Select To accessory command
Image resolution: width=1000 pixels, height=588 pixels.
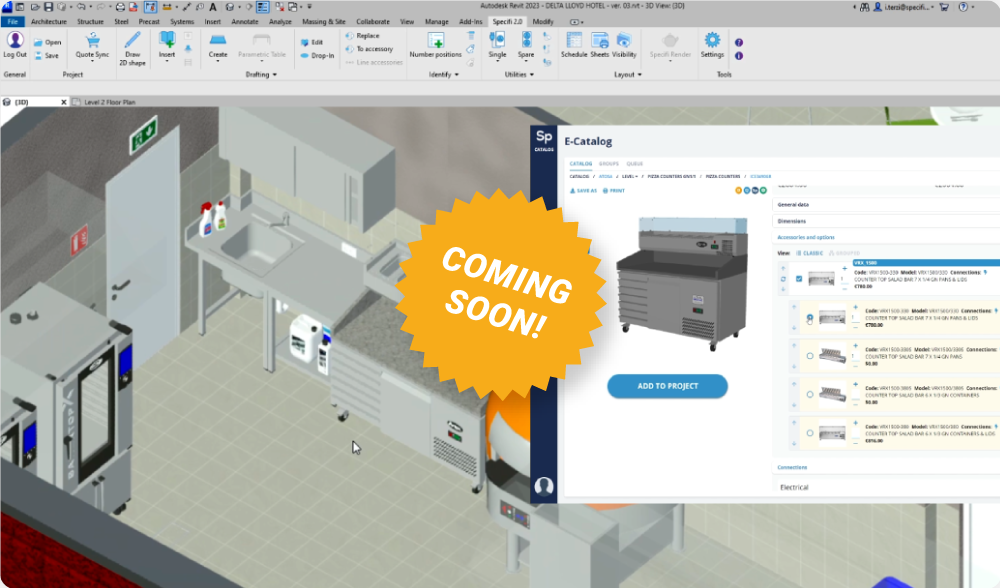click(x=369, y=49)
